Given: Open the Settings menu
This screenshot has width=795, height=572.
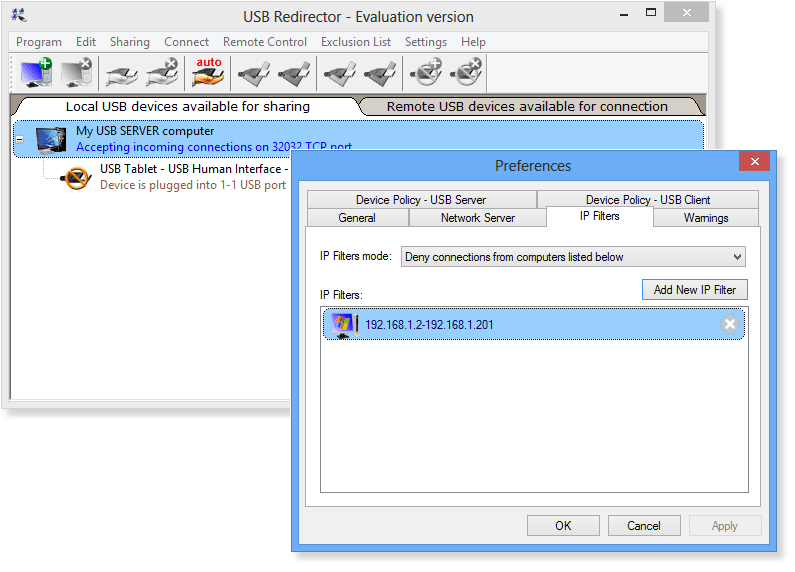Looking at the screenshot, I should tap(425, 42).
